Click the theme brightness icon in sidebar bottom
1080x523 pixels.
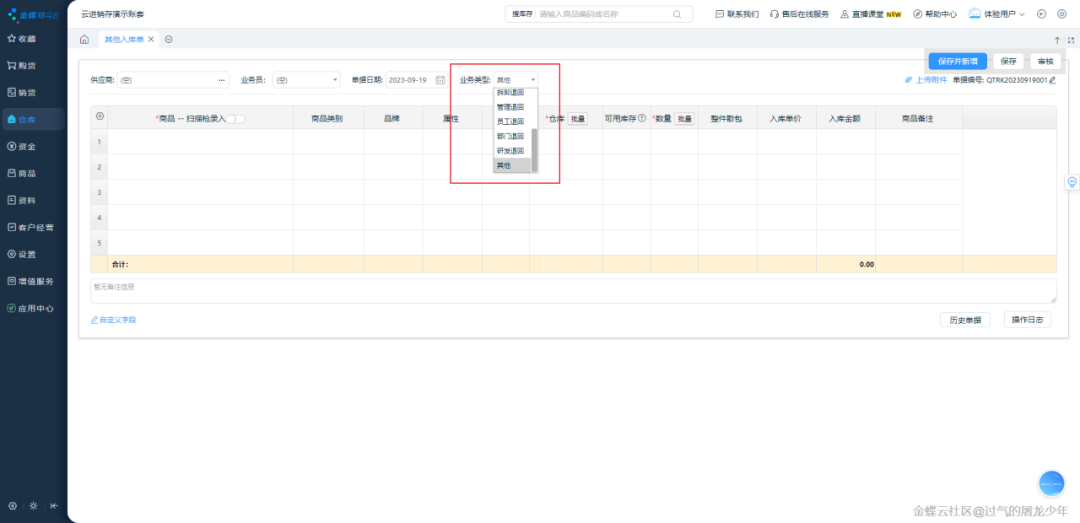click(x=33, y=506)
